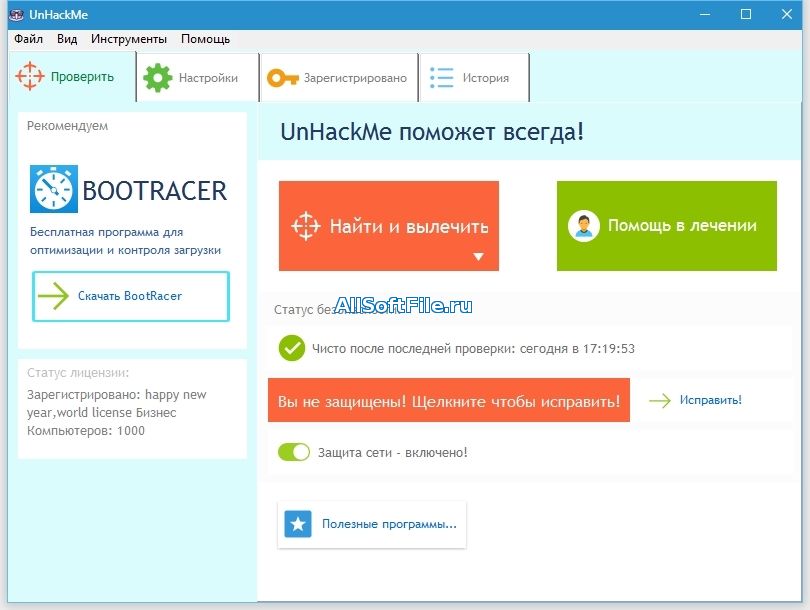This screenshot has width=810, height=610.
Task: Click the Исправить! link
Action: coord(710,400)
